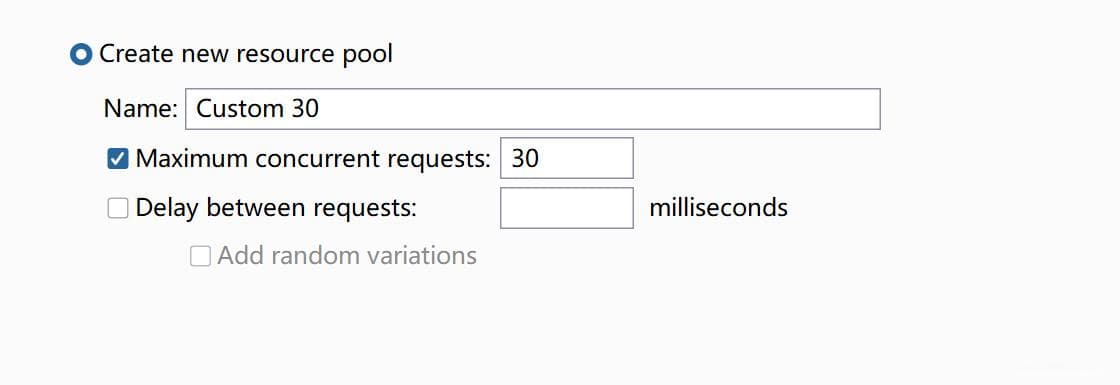Focus the Maximum concurrent requests value field
1120x385 pixels.
(566, 159)
